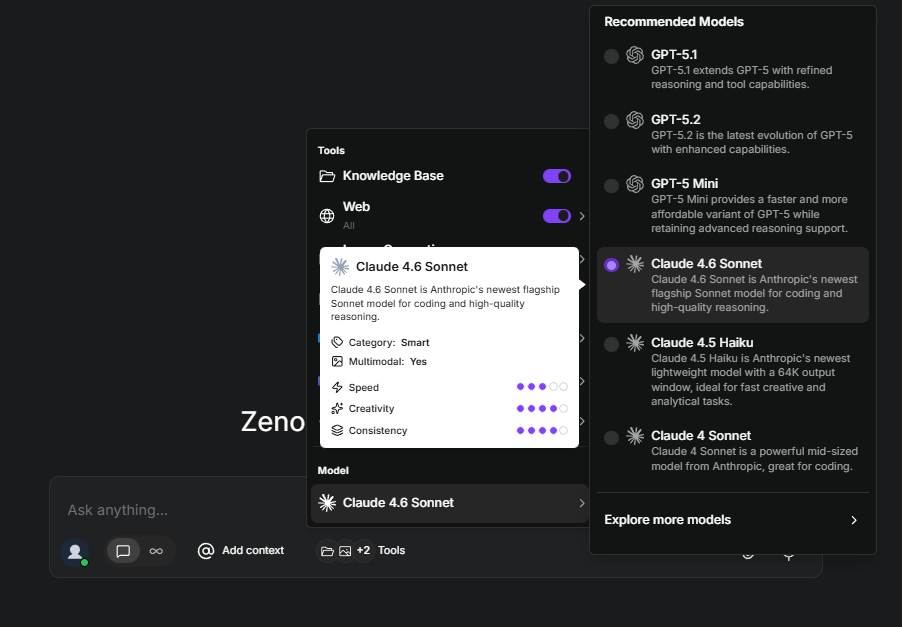Click the Web globe icon in Tools panel
Viewport: 902px width, 627px height.
point(327,216)
